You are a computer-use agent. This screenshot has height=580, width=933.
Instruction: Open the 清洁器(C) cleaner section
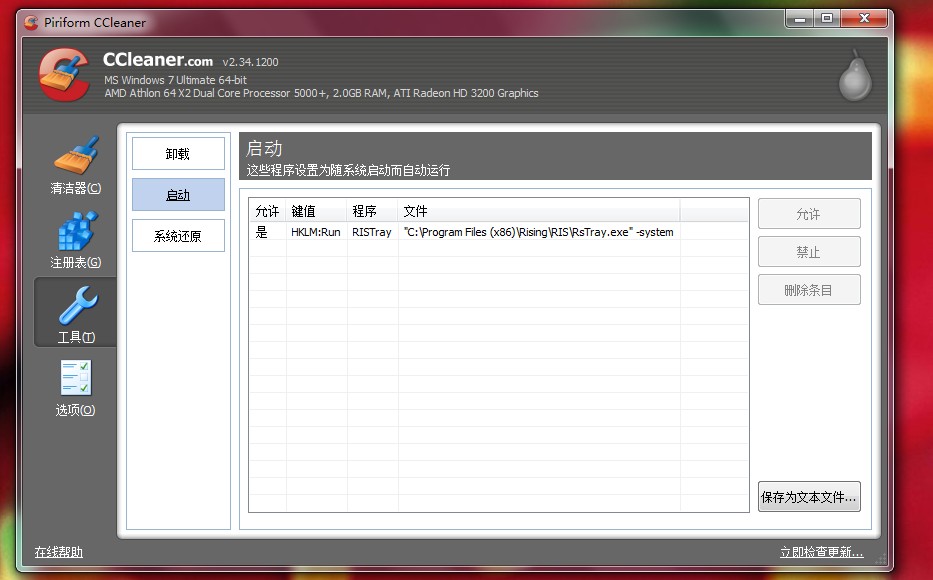[x=76, y=165]
